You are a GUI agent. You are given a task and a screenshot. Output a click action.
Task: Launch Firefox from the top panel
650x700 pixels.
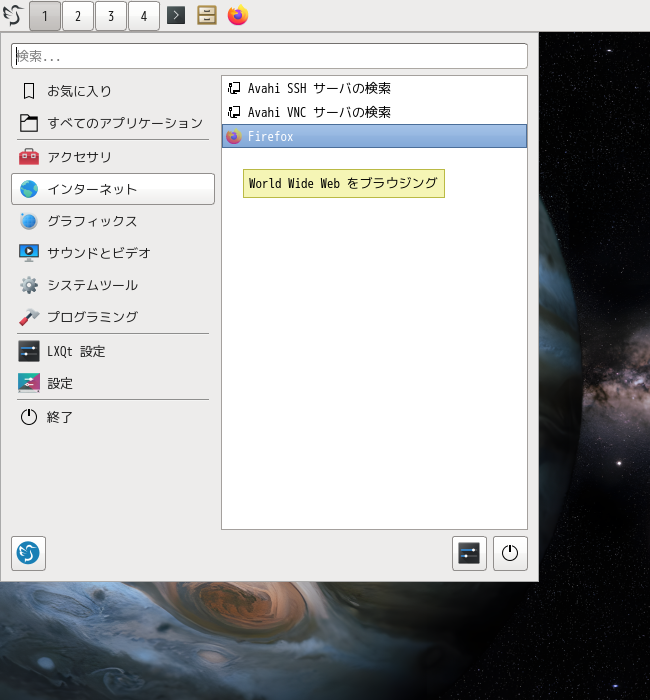coord(238,15)
